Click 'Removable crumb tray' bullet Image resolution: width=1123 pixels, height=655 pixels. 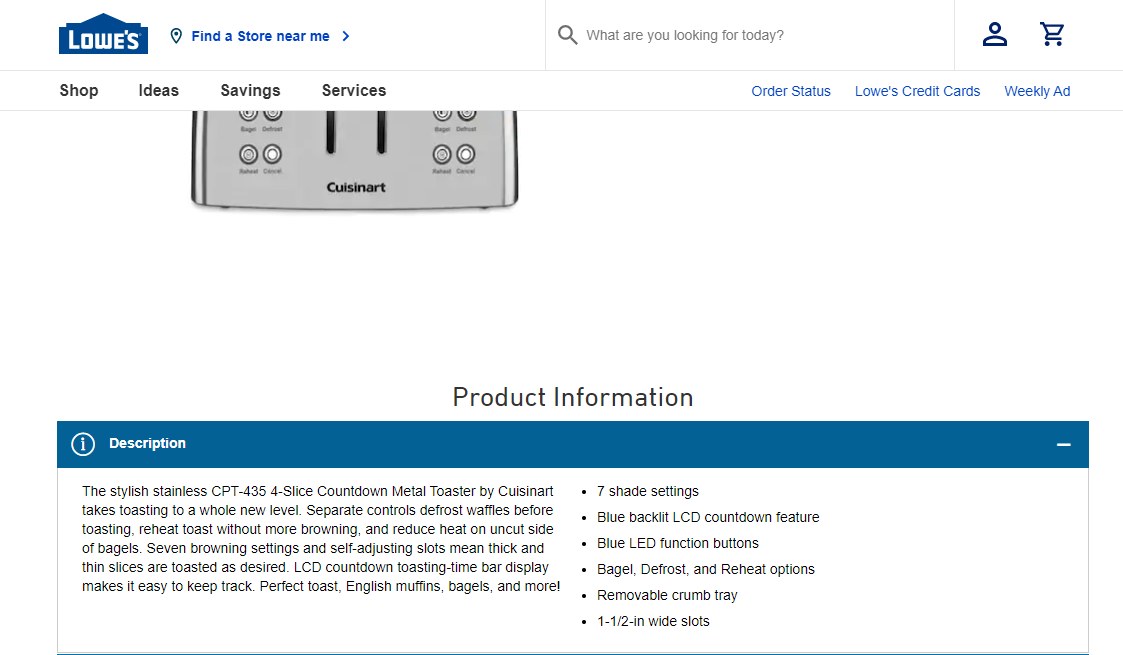[x=667, y=595]
